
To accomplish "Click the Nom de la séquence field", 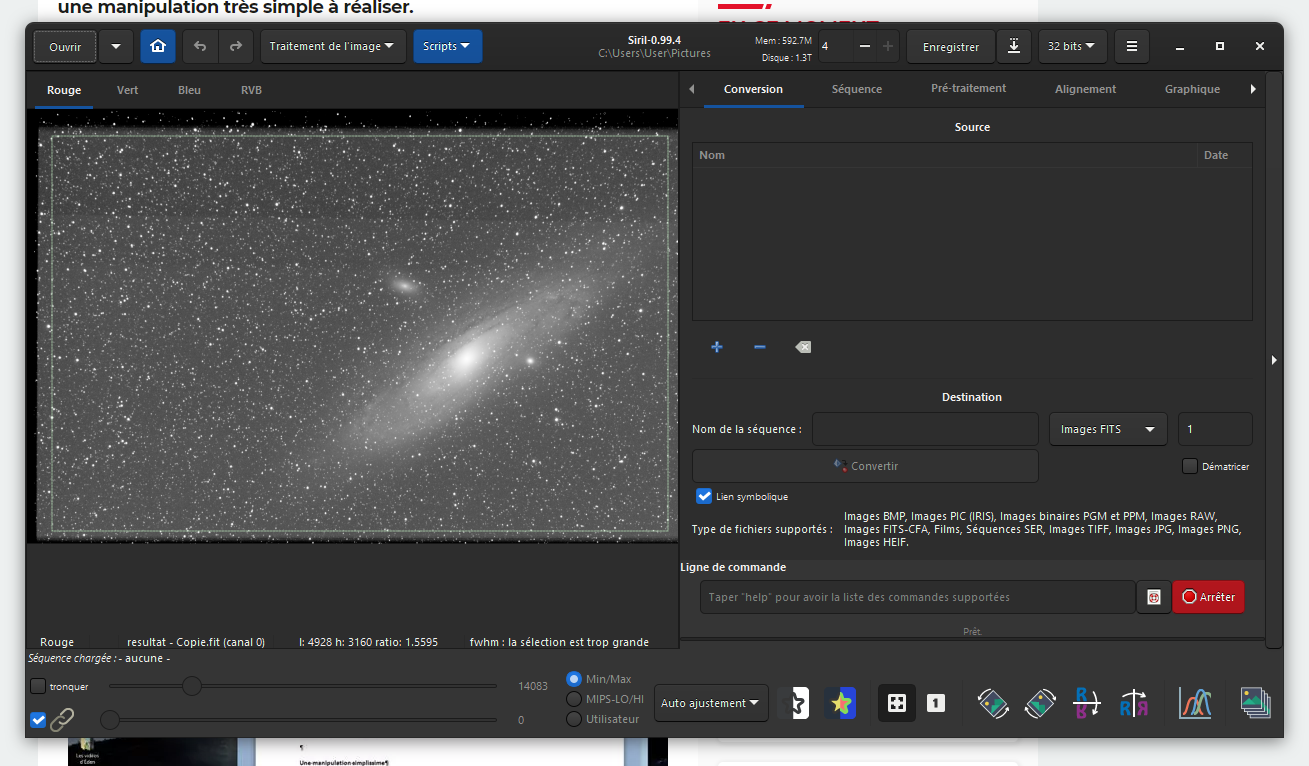I will pyautogui.click(x=925, y=429).
